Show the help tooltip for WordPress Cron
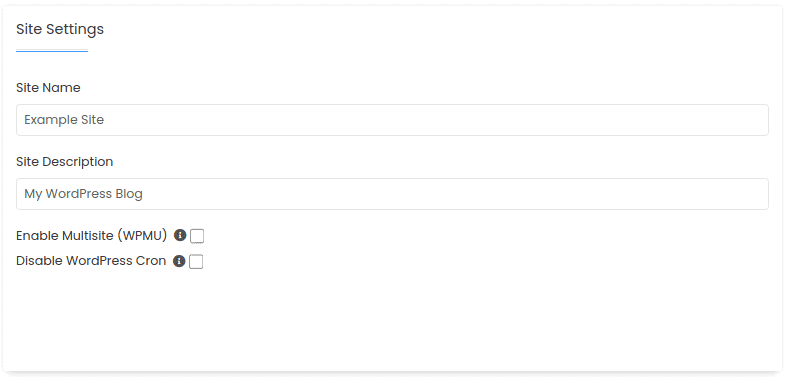Screen dimensions: 790x377 pos(179,261)
